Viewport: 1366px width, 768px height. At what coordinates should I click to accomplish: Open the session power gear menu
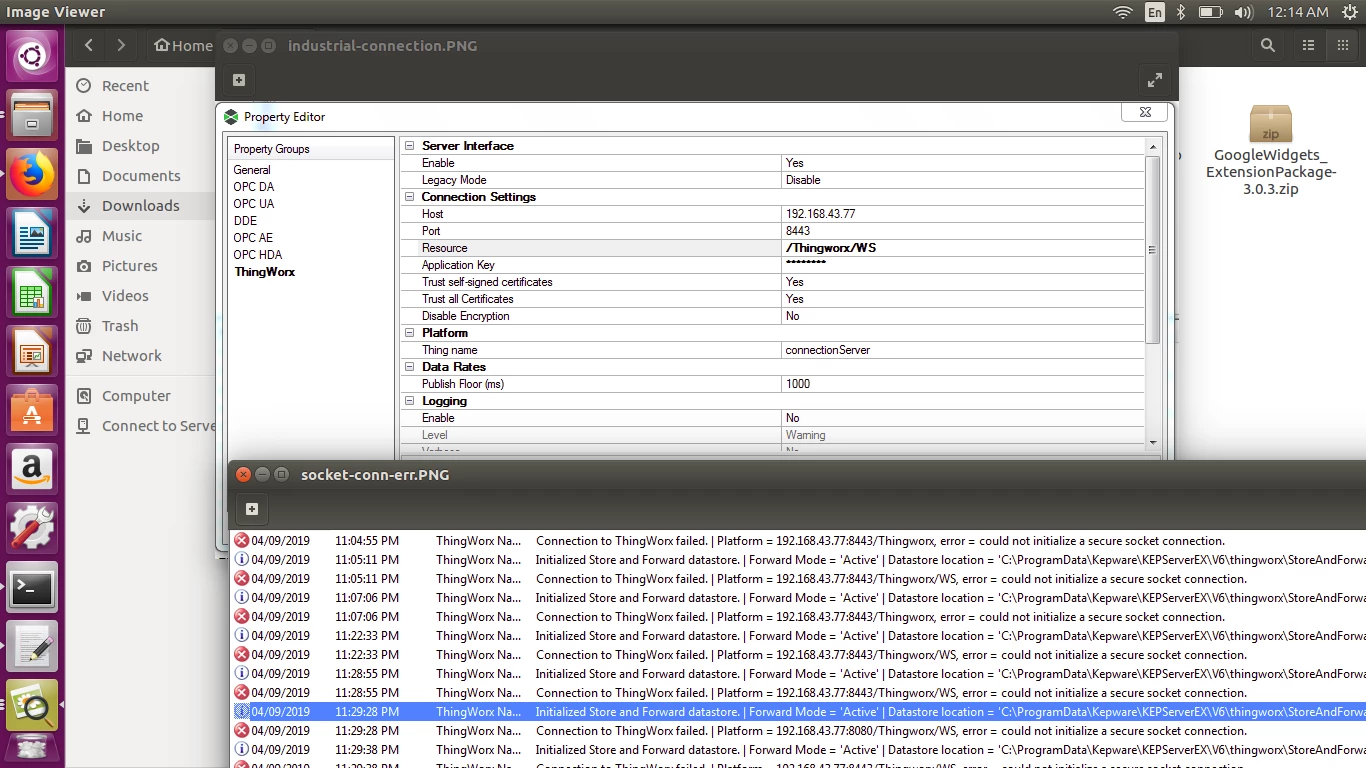click(1350, 12)
